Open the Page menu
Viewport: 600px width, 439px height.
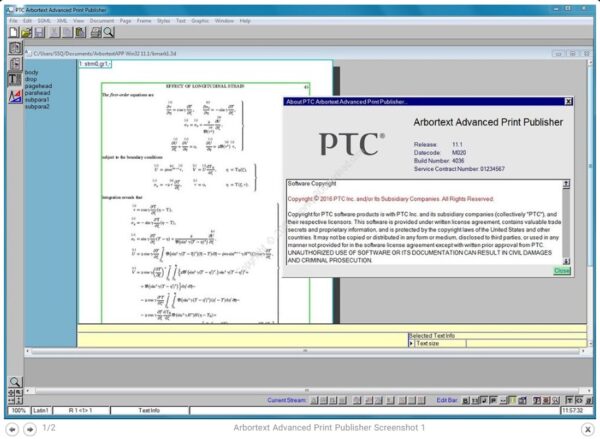point(126,21)
